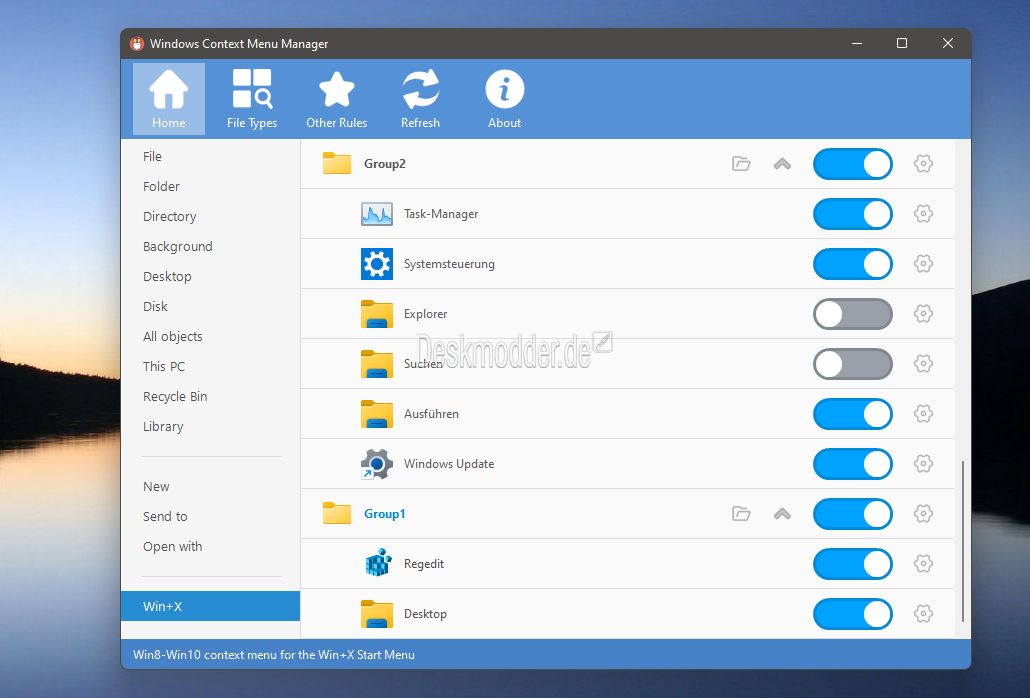The image size is (1030, 698).
Task: Select Directory in the sidebar
Action: (211, 217)
